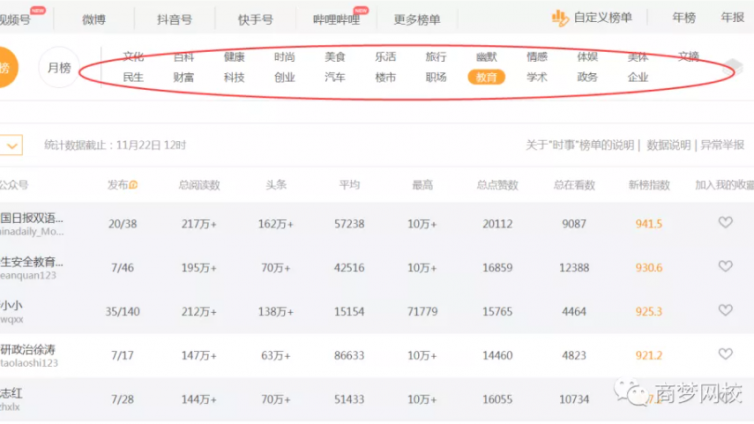Open the taolaoshi123 account row
This screenshot has width=754, height=424.
(x=29, y=363)
